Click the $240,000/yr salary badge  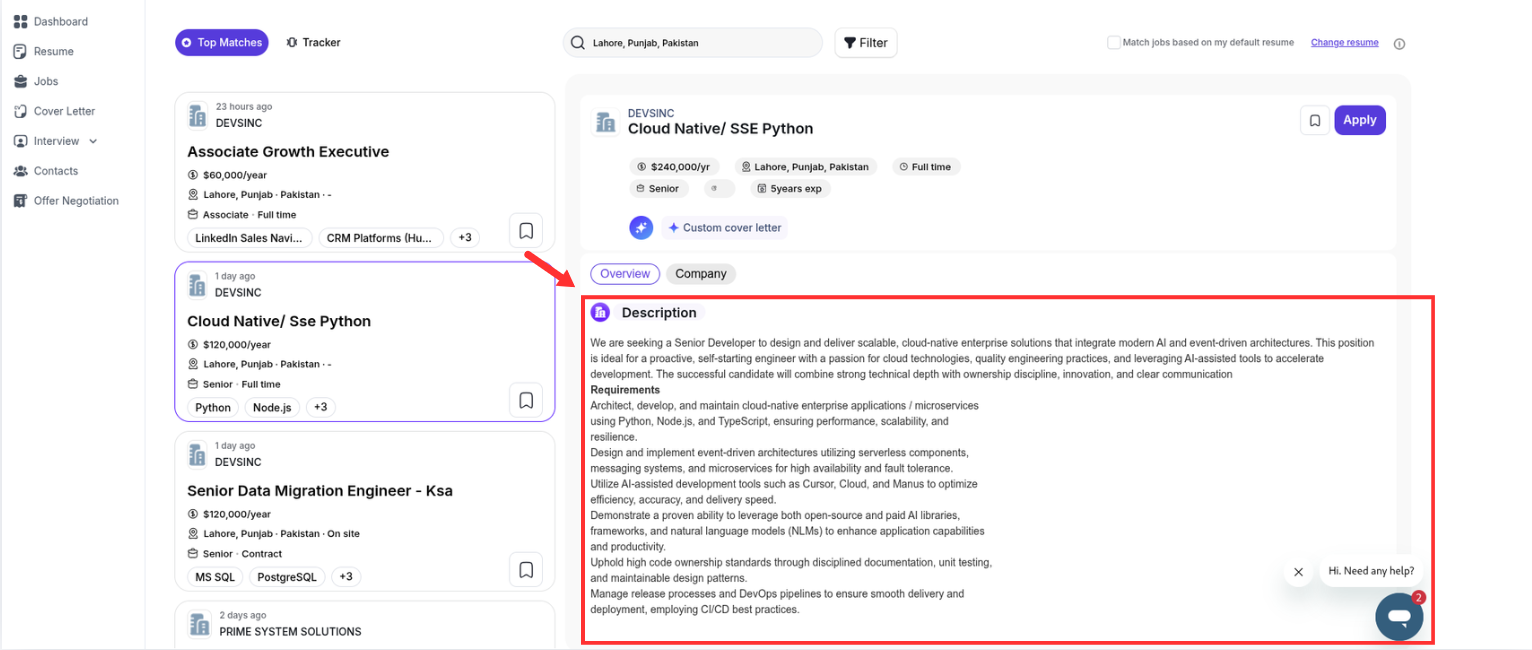click(675, 167)
